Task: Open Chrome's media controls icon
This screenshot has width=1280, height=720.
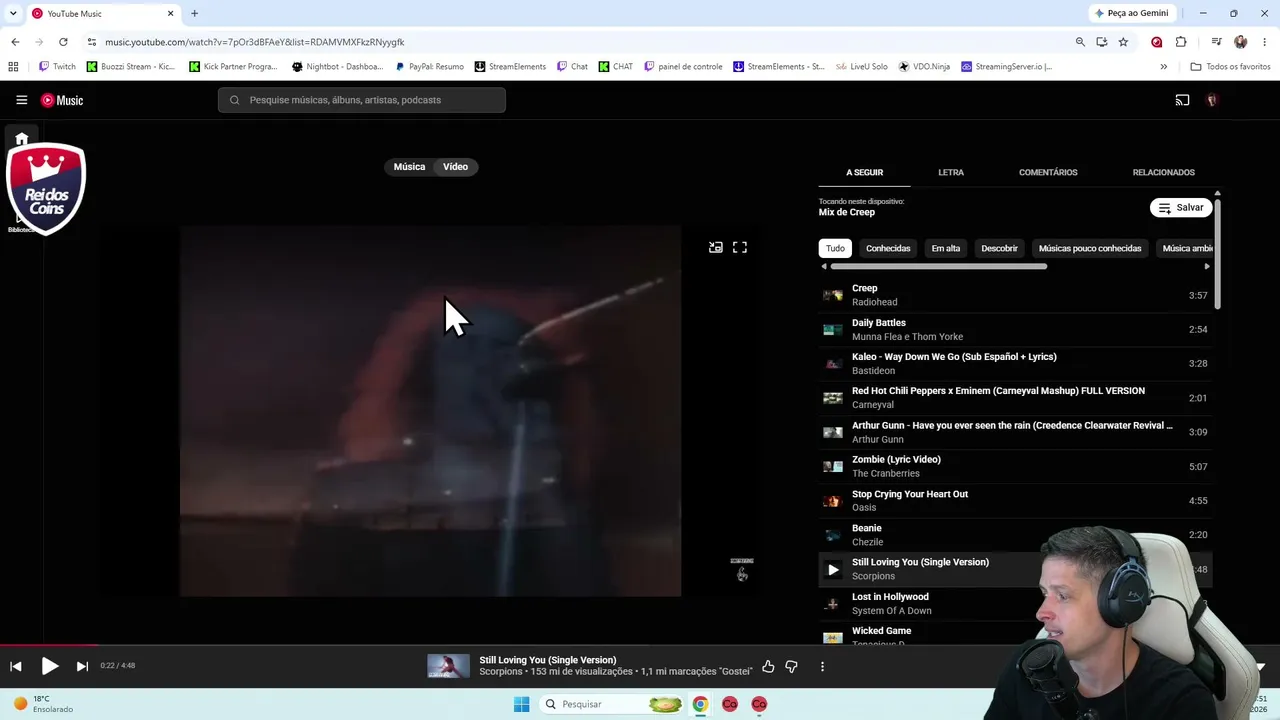Action: (x=1216, y=42)
